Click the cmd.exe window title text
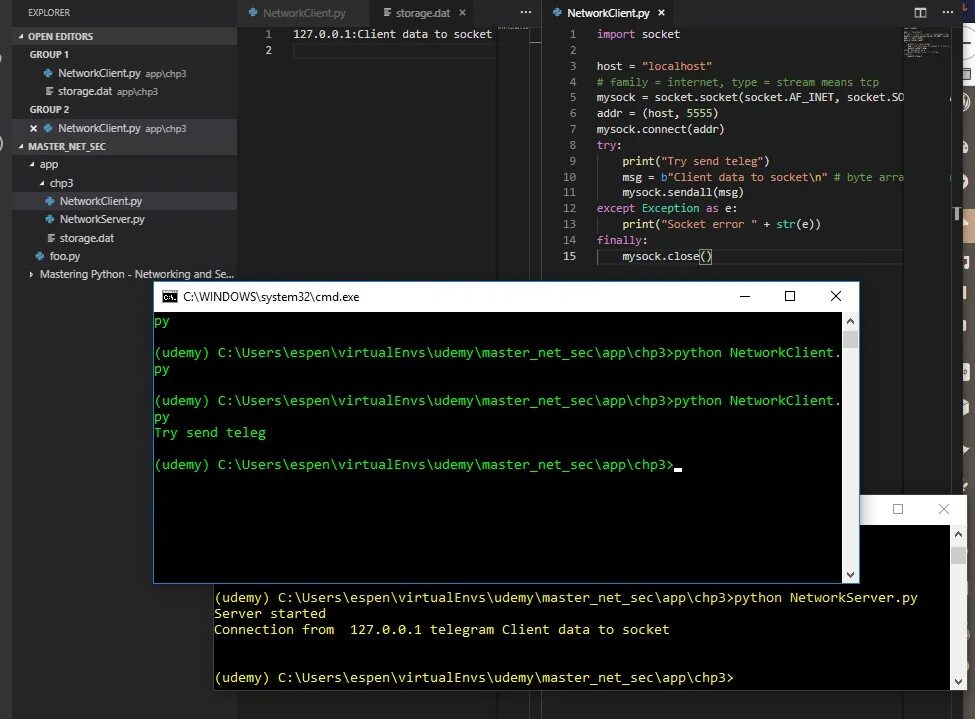Screen dimensions: 975x719 [x=271, y=297]
